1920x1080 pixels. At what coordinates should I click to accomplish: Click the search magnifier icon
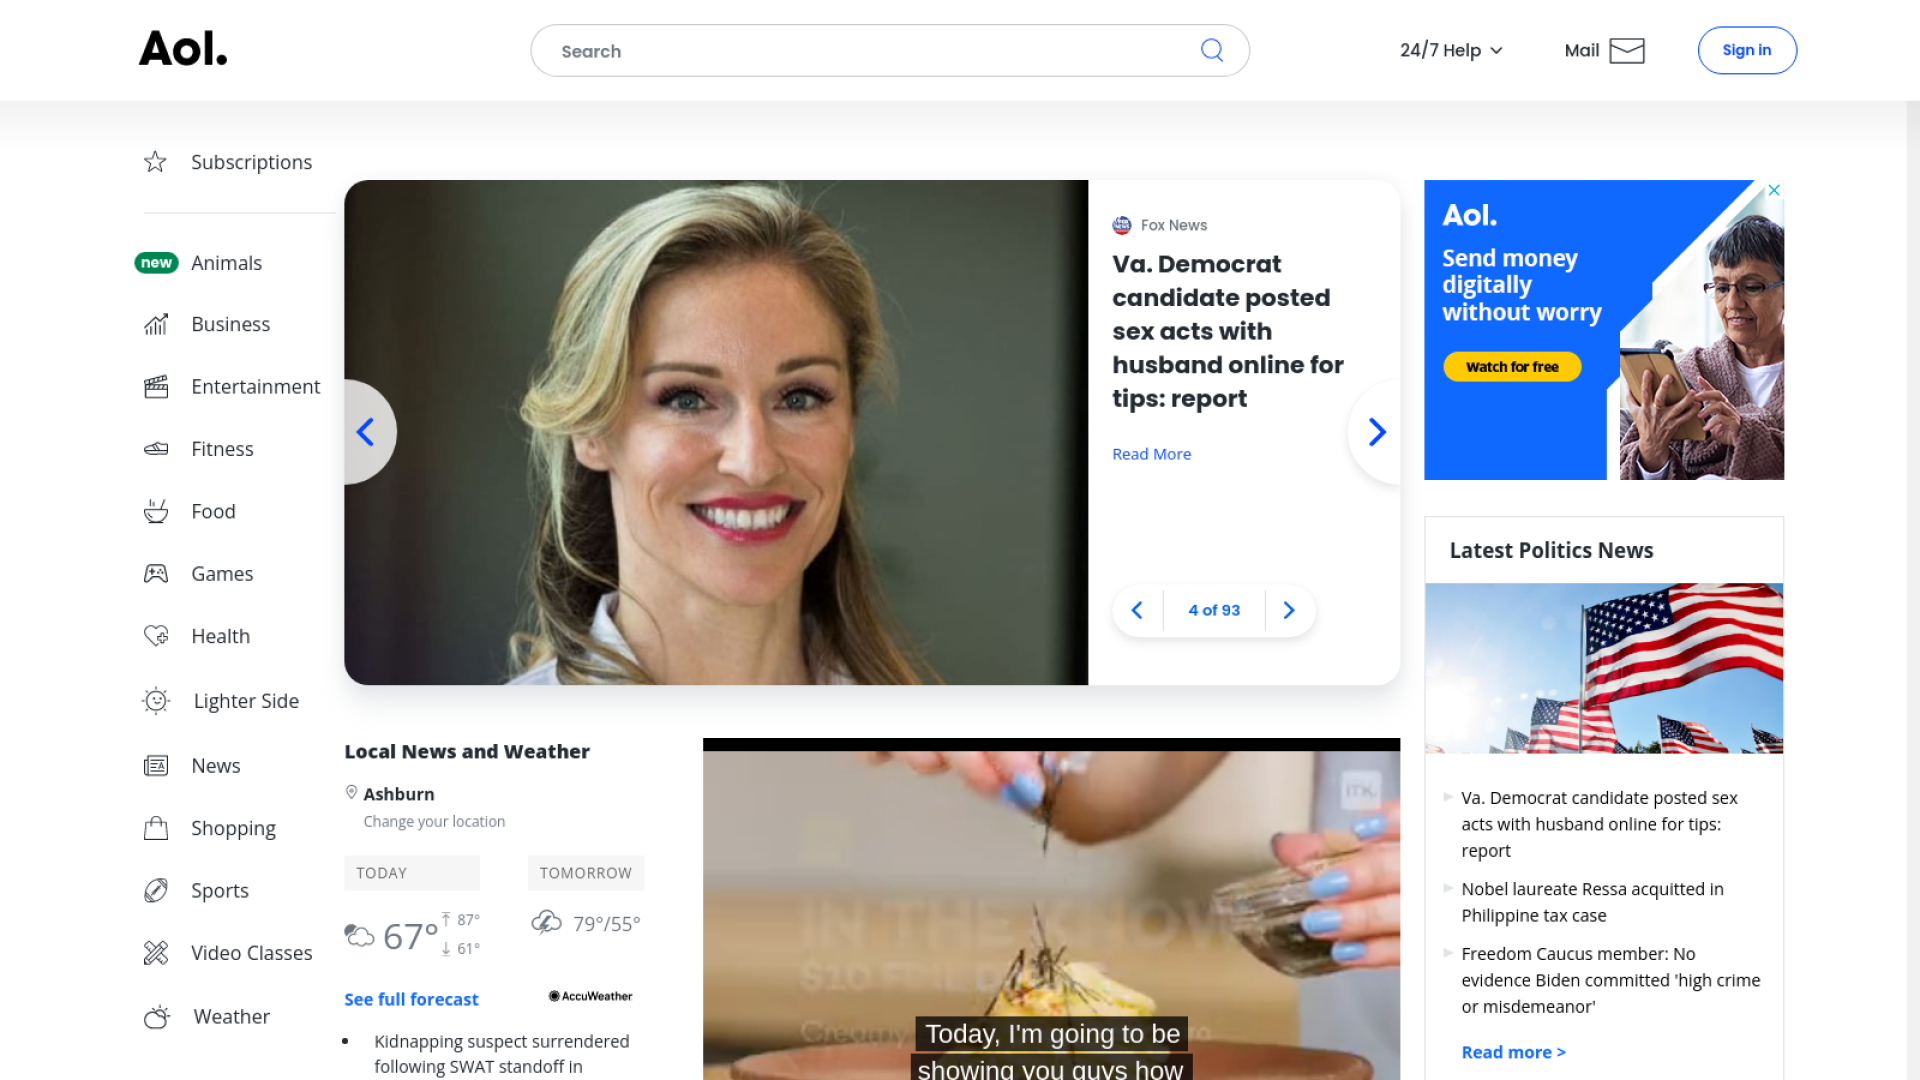1211,50
